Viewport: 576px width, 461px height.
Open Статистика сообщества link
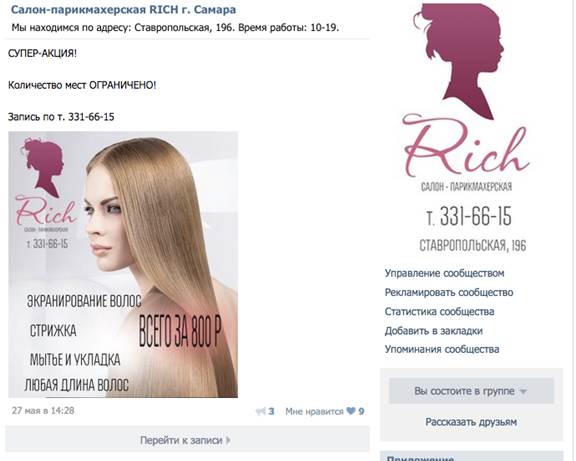439,311
